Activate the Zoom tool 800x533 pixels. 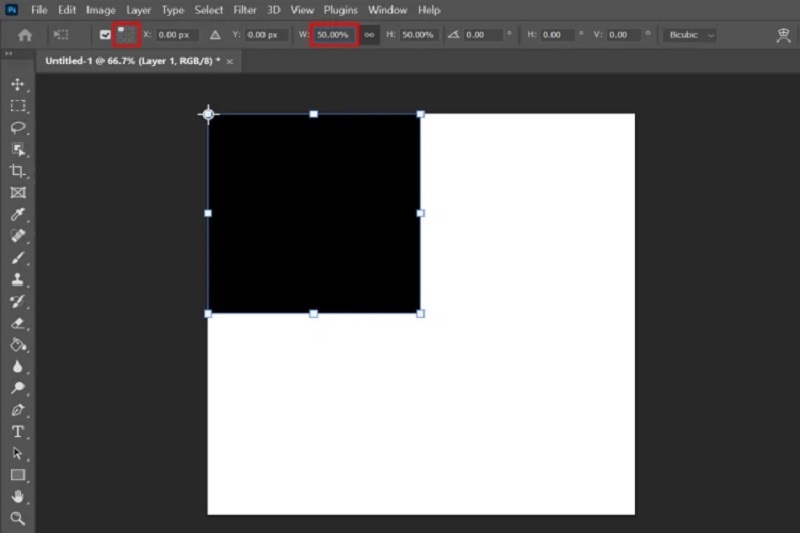tap(17, 518)
